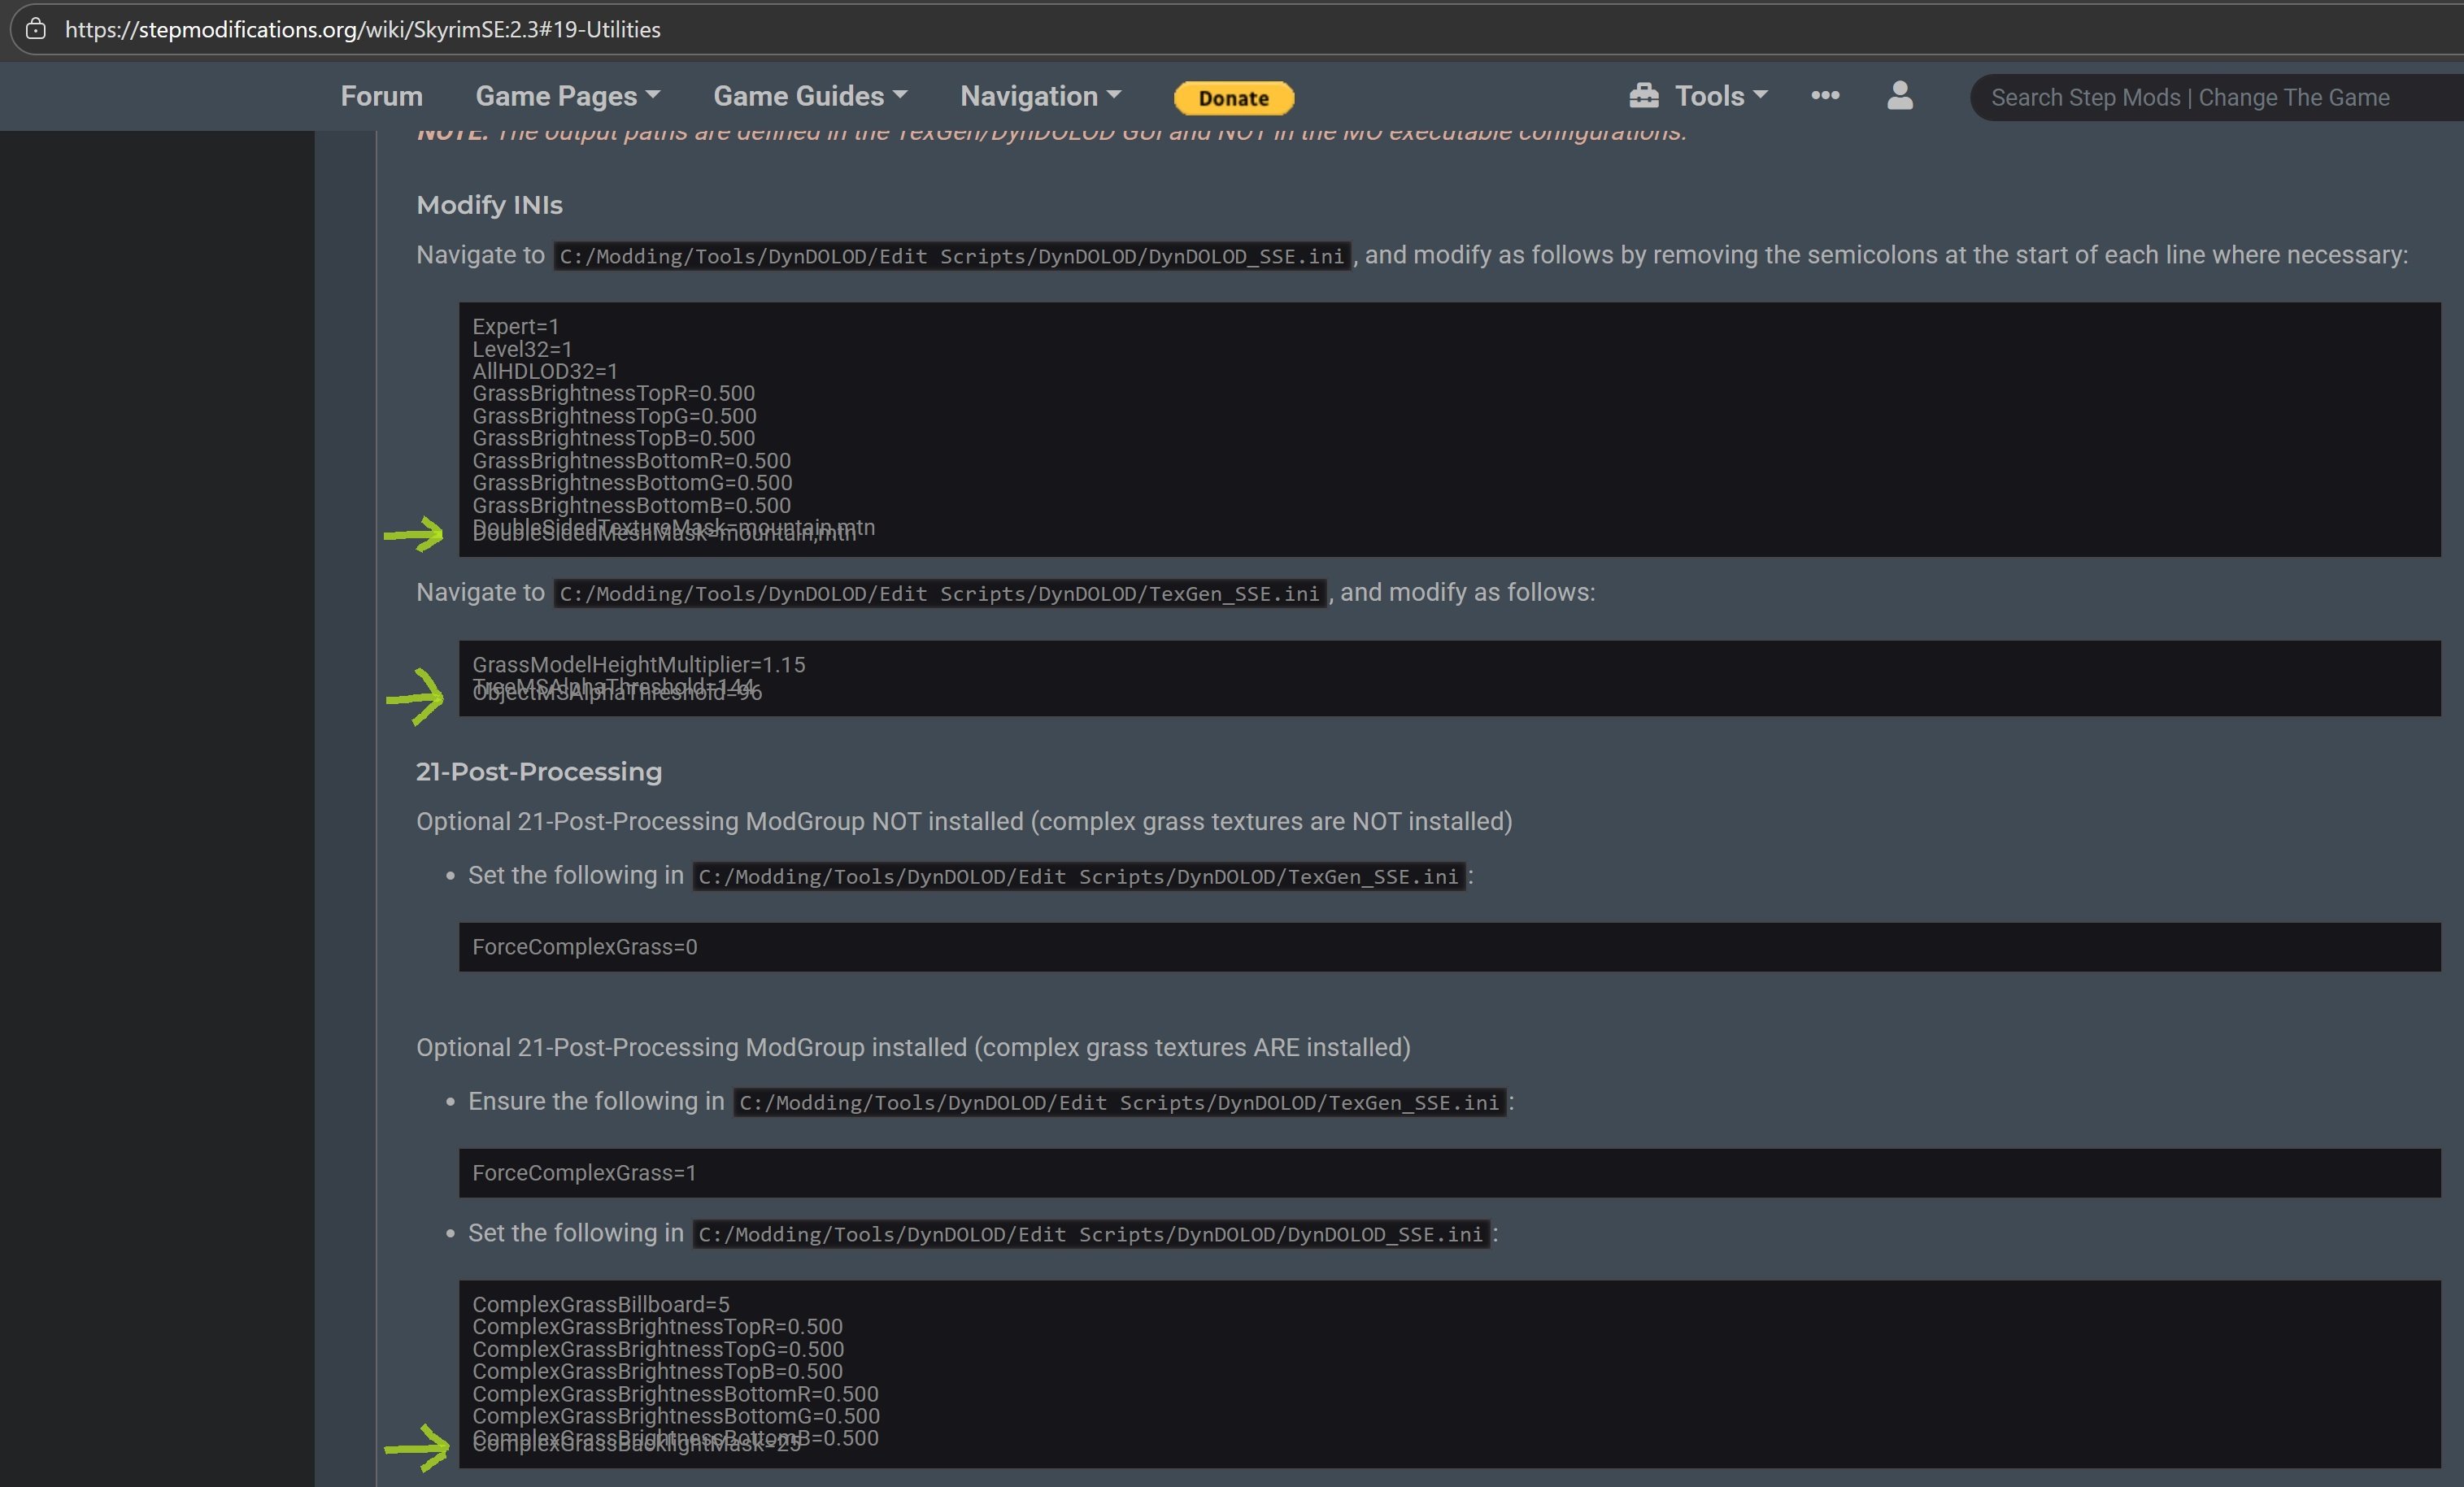Expand the Game Guides dropdown
The image size is (2464, 1487).
(x=809, y=96)
